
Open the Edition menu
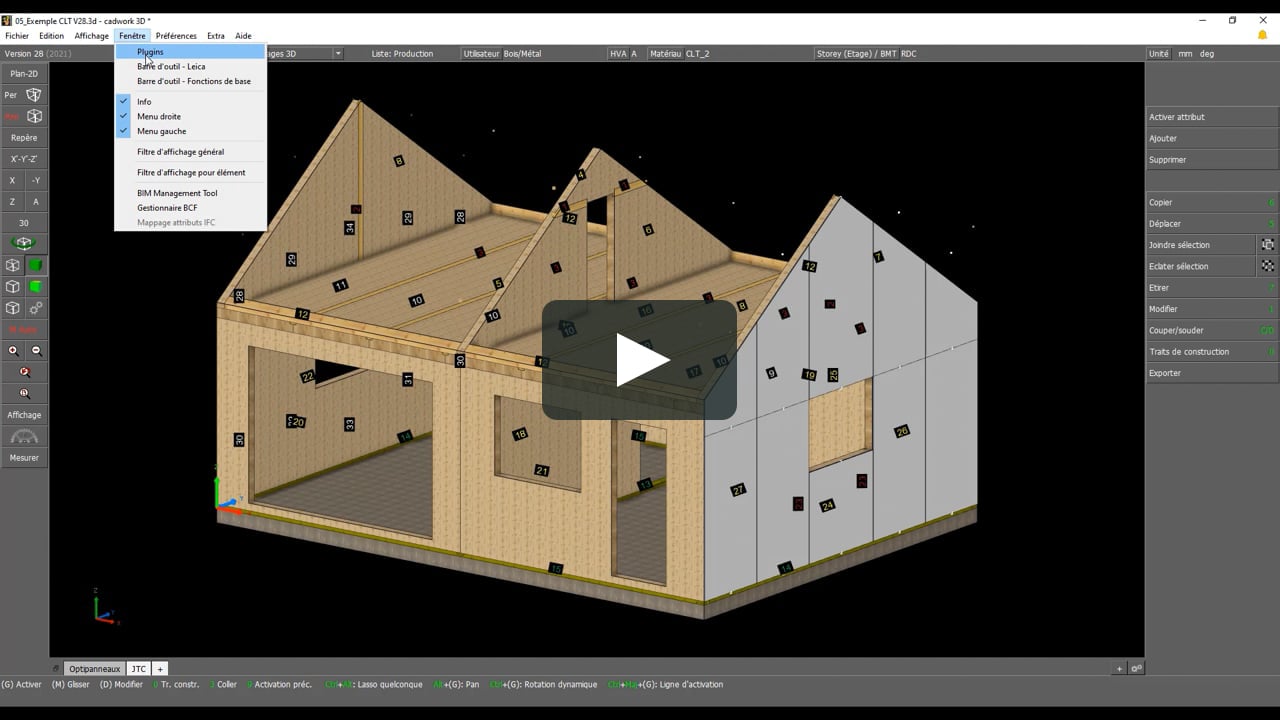51,36
